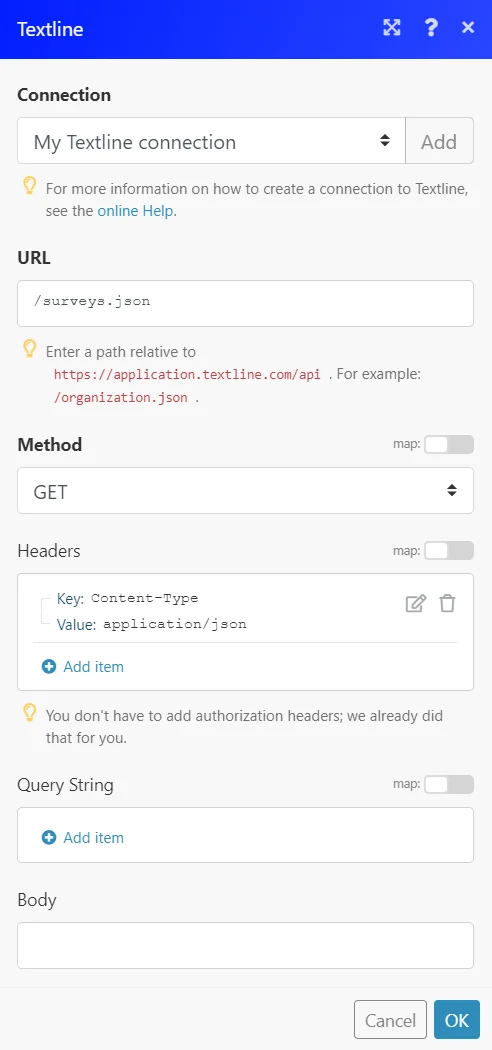492x1050 pixels.
Task: Click the URL field containing /surveys.json
Action: (245, 303)
